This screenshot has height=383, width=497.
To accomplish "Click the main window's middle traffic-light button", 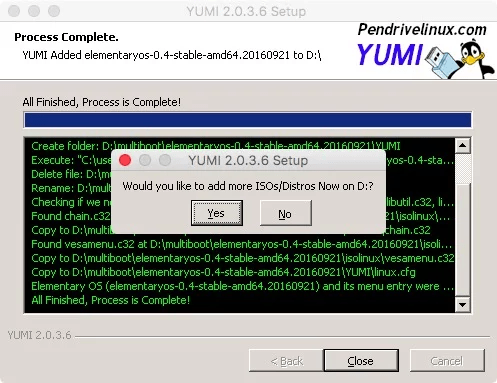I will (x=34, y=11).
